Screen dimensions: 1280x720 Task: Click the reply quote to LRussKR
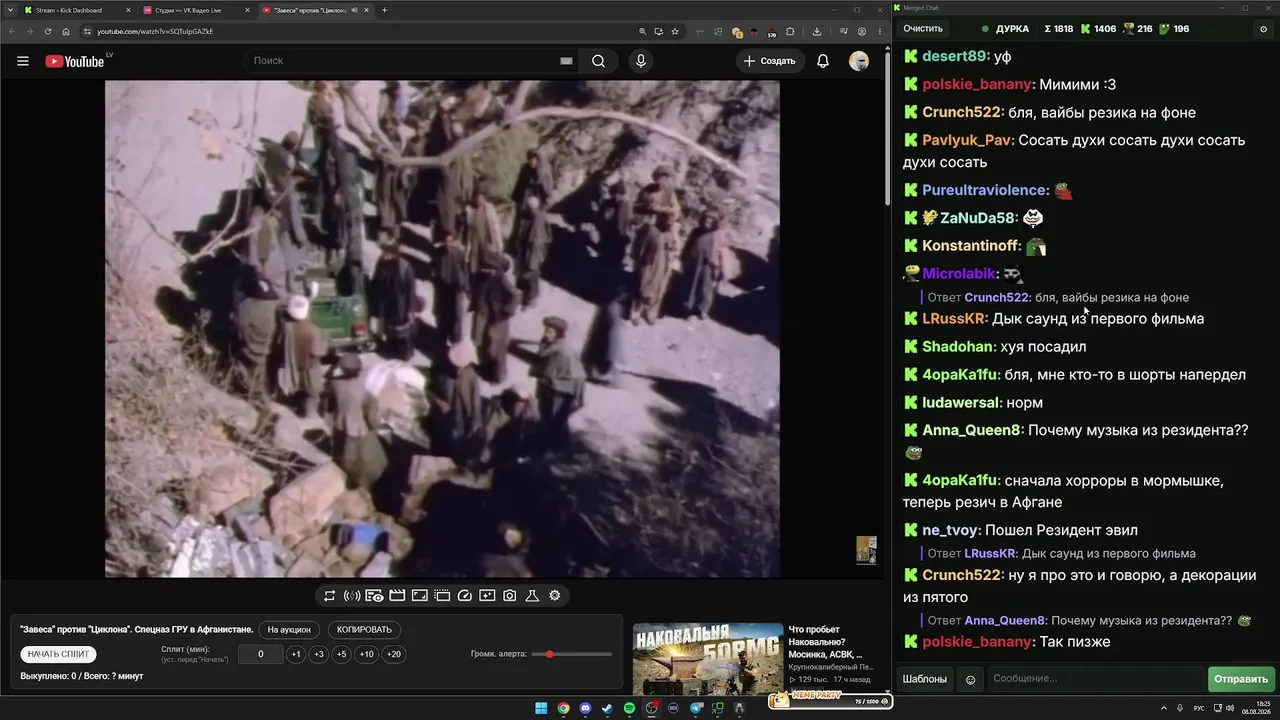(1061, 554)
